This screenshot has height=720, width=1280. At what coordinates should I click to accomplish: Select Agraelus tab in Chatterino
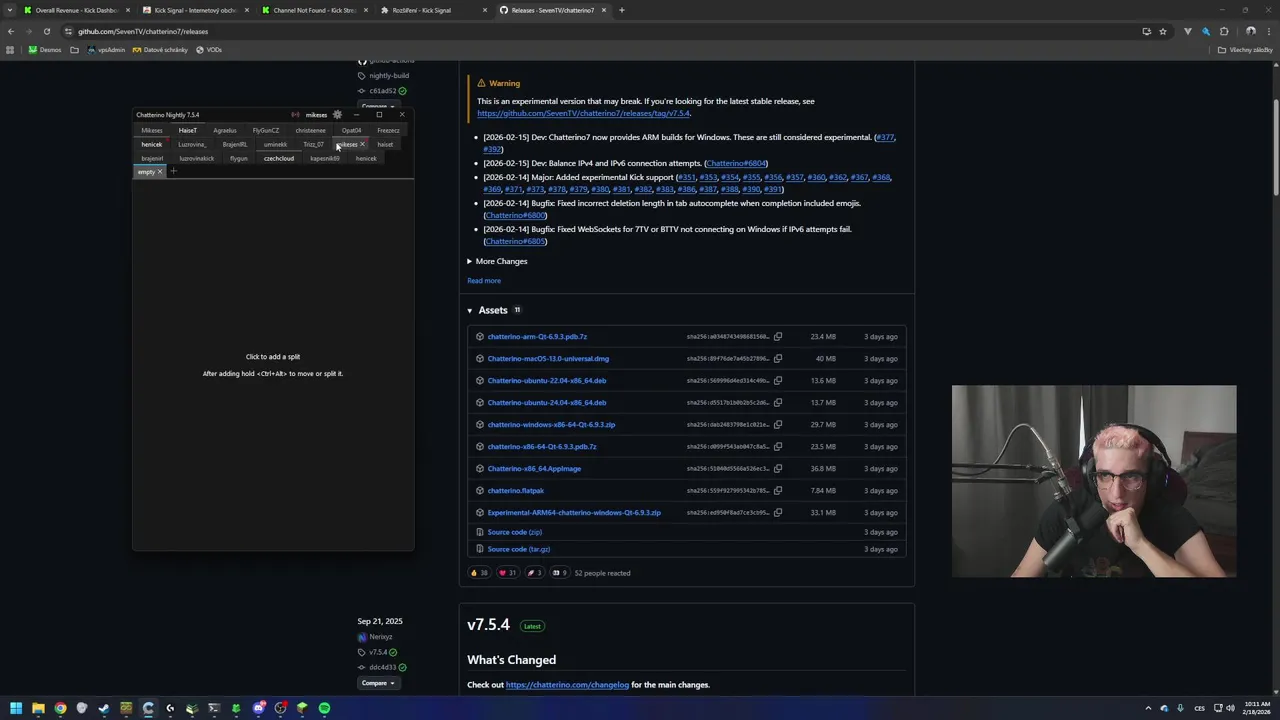tap(224, 130)
